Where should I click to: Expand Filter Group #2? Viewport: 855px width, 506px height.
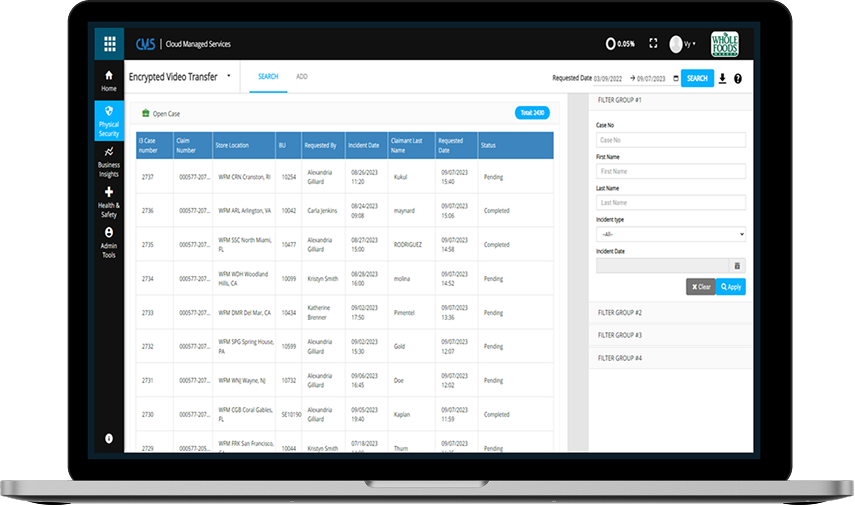[x=670, y=313]
